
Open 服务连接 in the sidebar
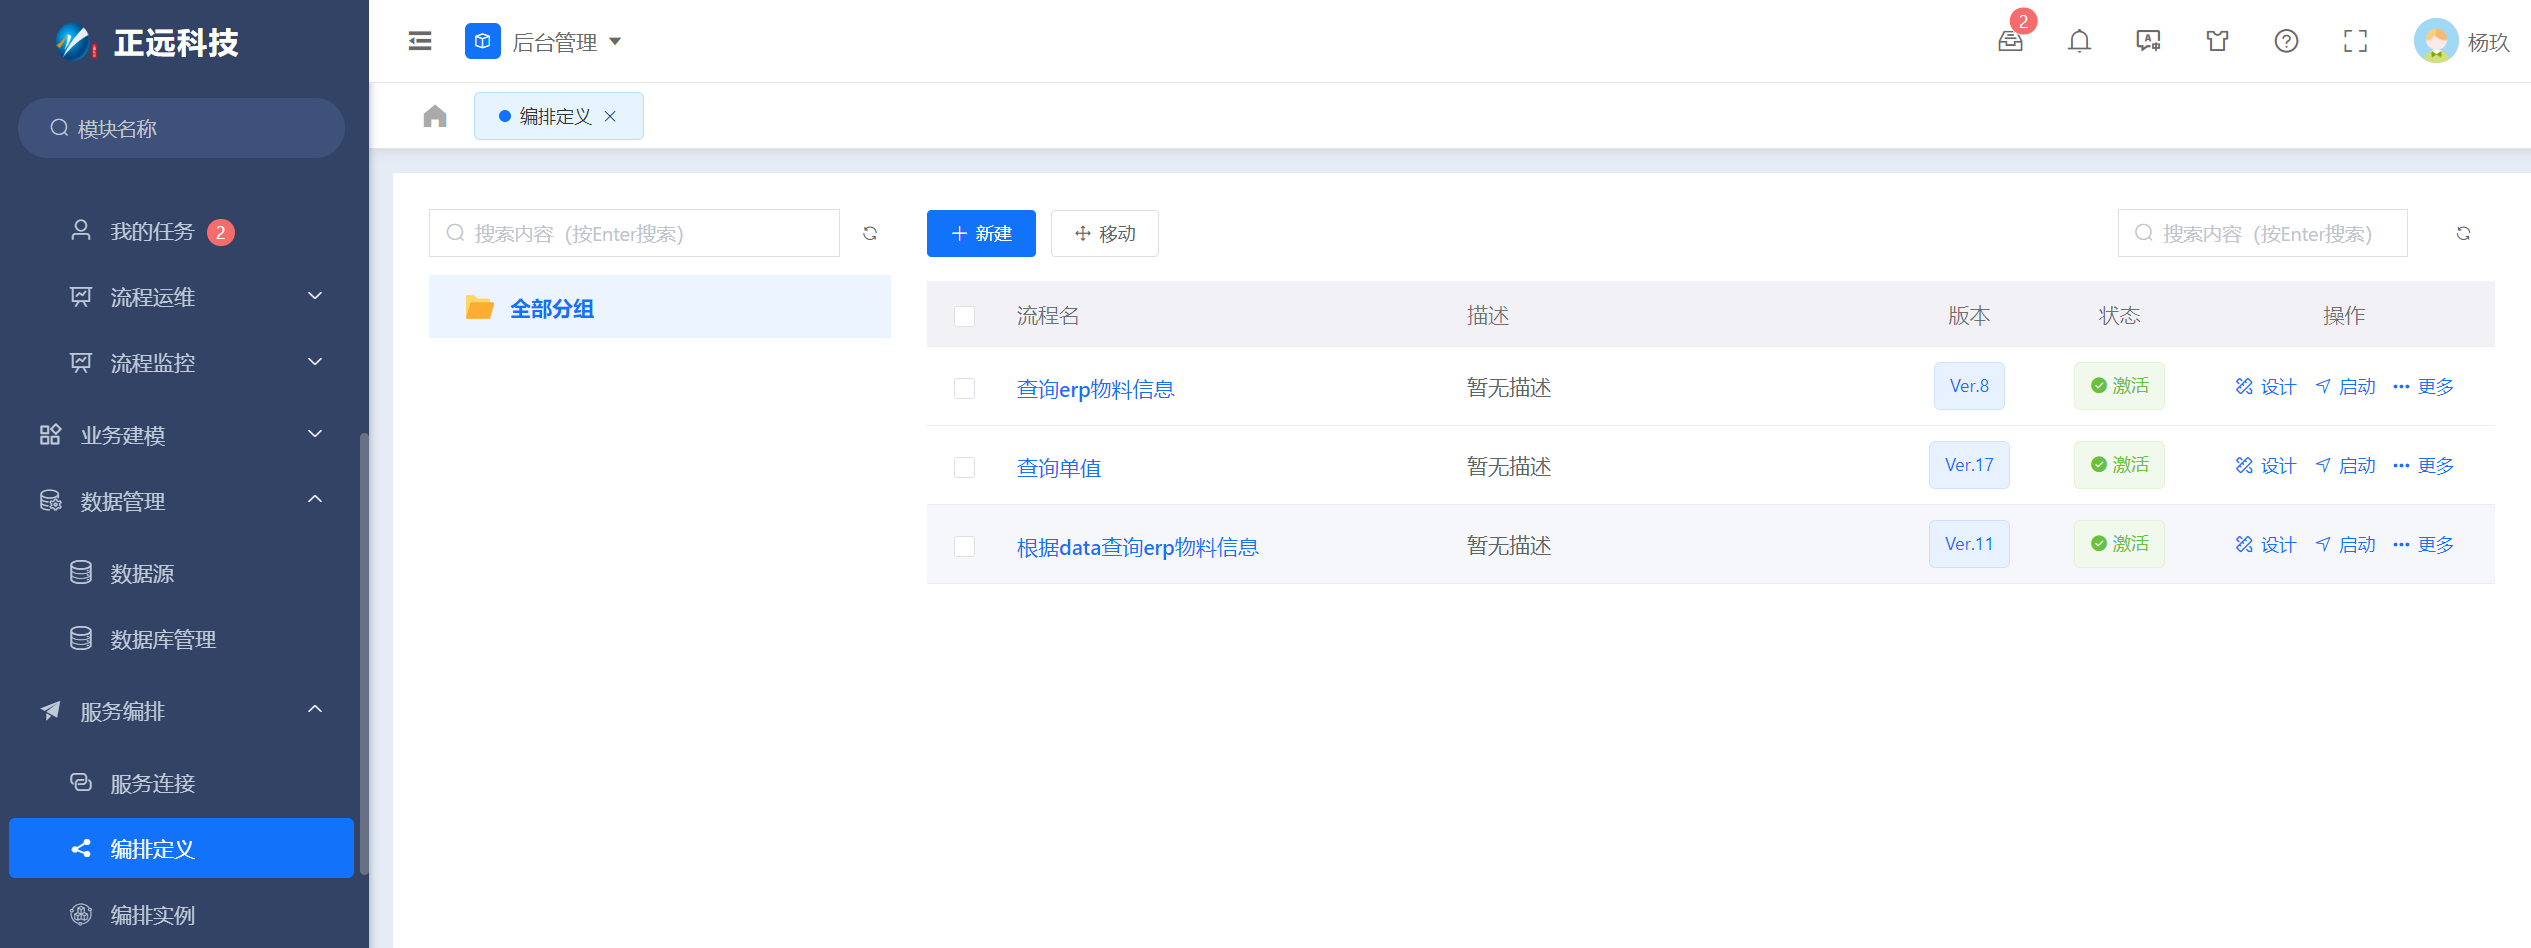(x=152, y=783)
